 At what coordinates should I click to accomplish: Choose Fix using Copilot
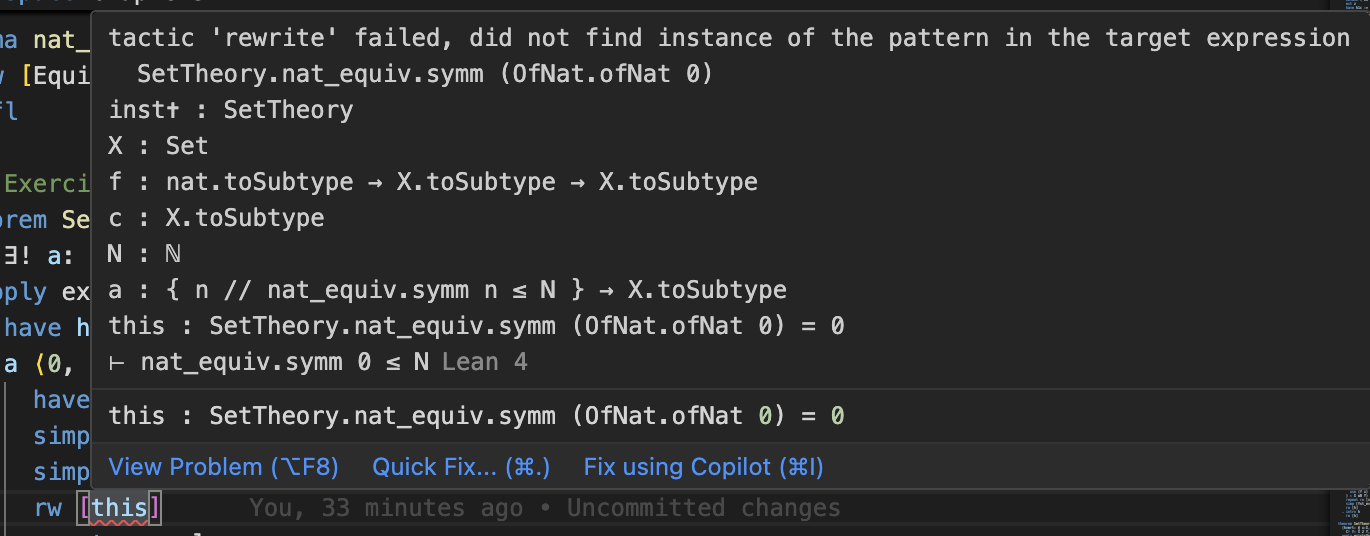[x=703, y=467]
